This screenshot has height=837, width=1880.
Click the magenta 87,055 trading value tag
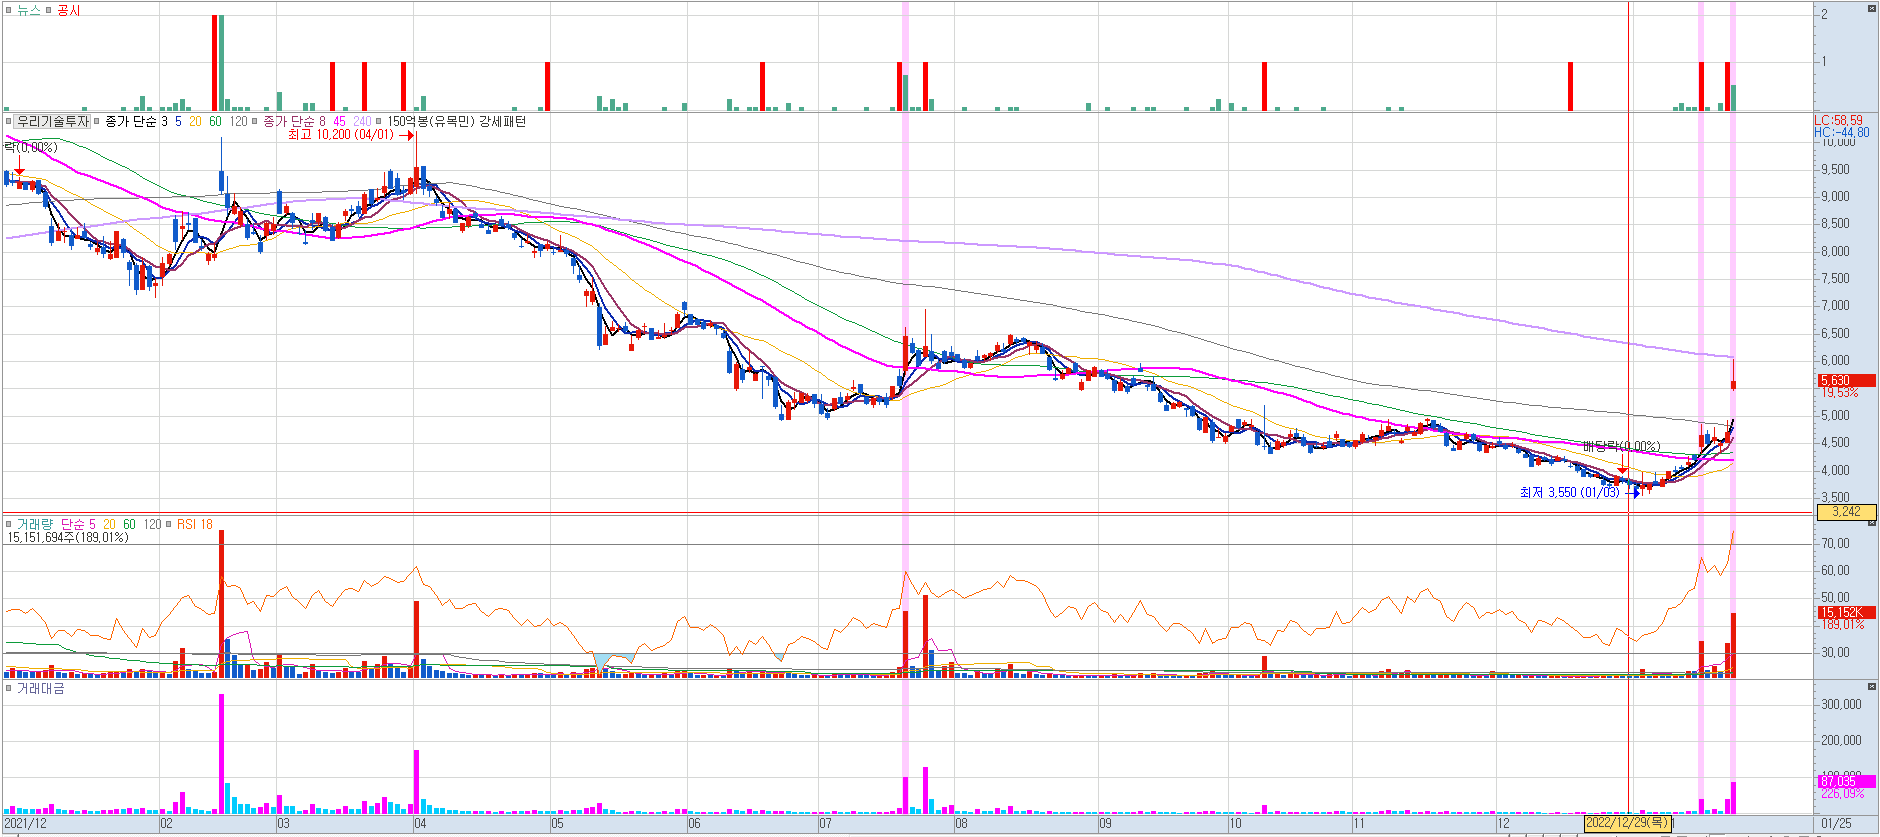(1845, 781)
